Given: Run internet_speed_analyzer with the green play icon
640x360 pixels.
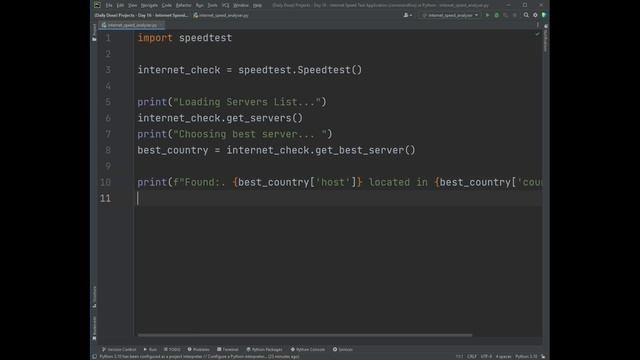Looking at the screenshot, I should point(487,15).
